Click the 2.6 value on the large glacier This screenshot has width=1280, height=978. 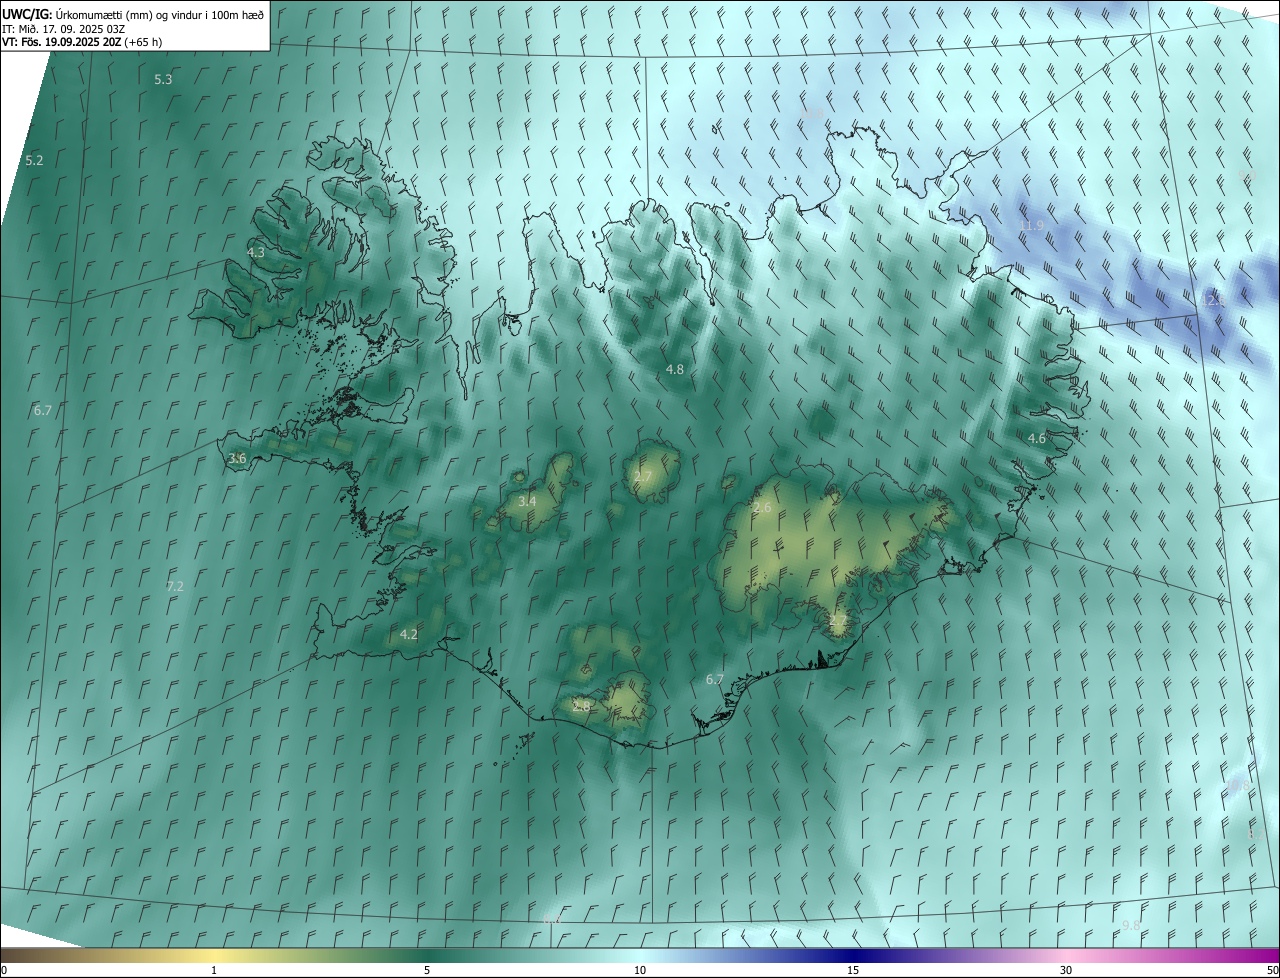click(762, 508)
